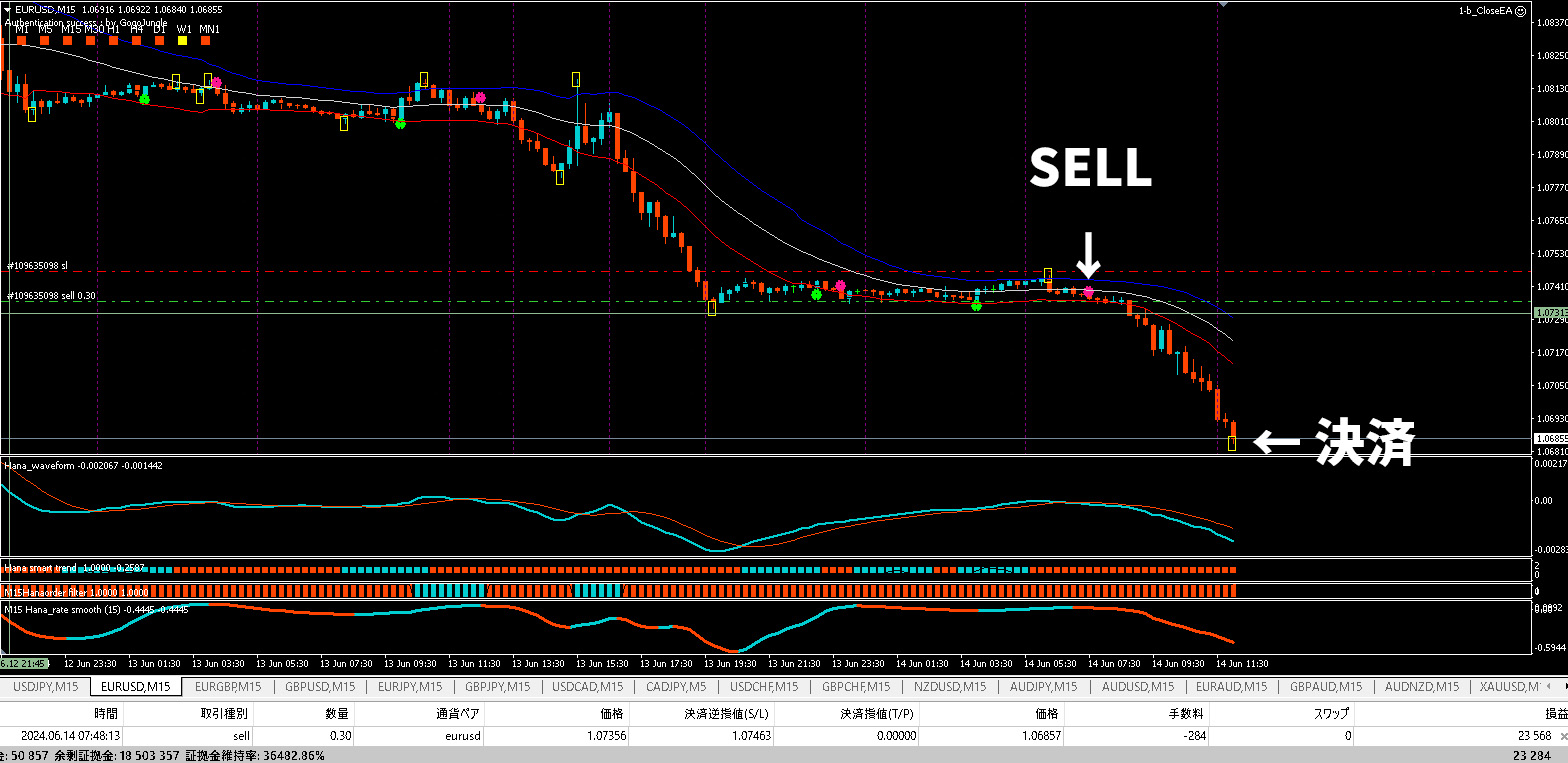Click the commission value -284

tap(1195, 736)
